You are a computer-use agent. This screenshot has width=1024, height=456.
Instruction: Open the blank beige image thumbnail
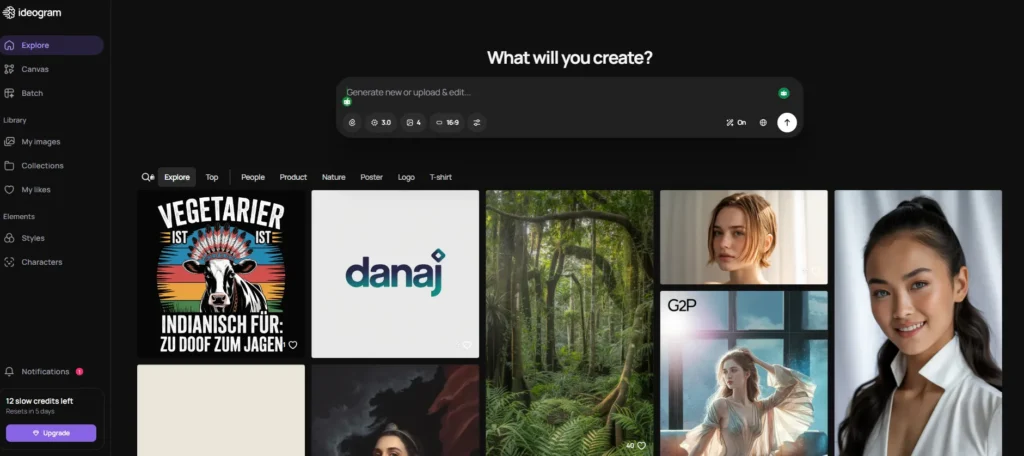click(x=221, y=410)
